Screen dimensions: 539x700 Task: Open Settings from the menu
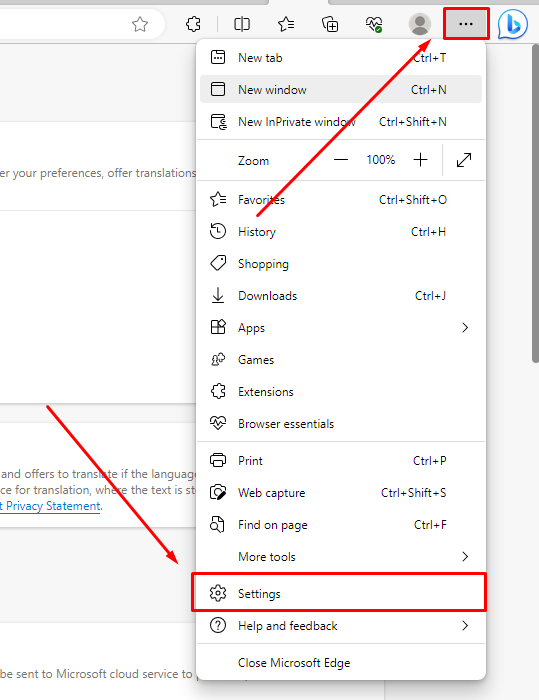[x=341, y=593]
